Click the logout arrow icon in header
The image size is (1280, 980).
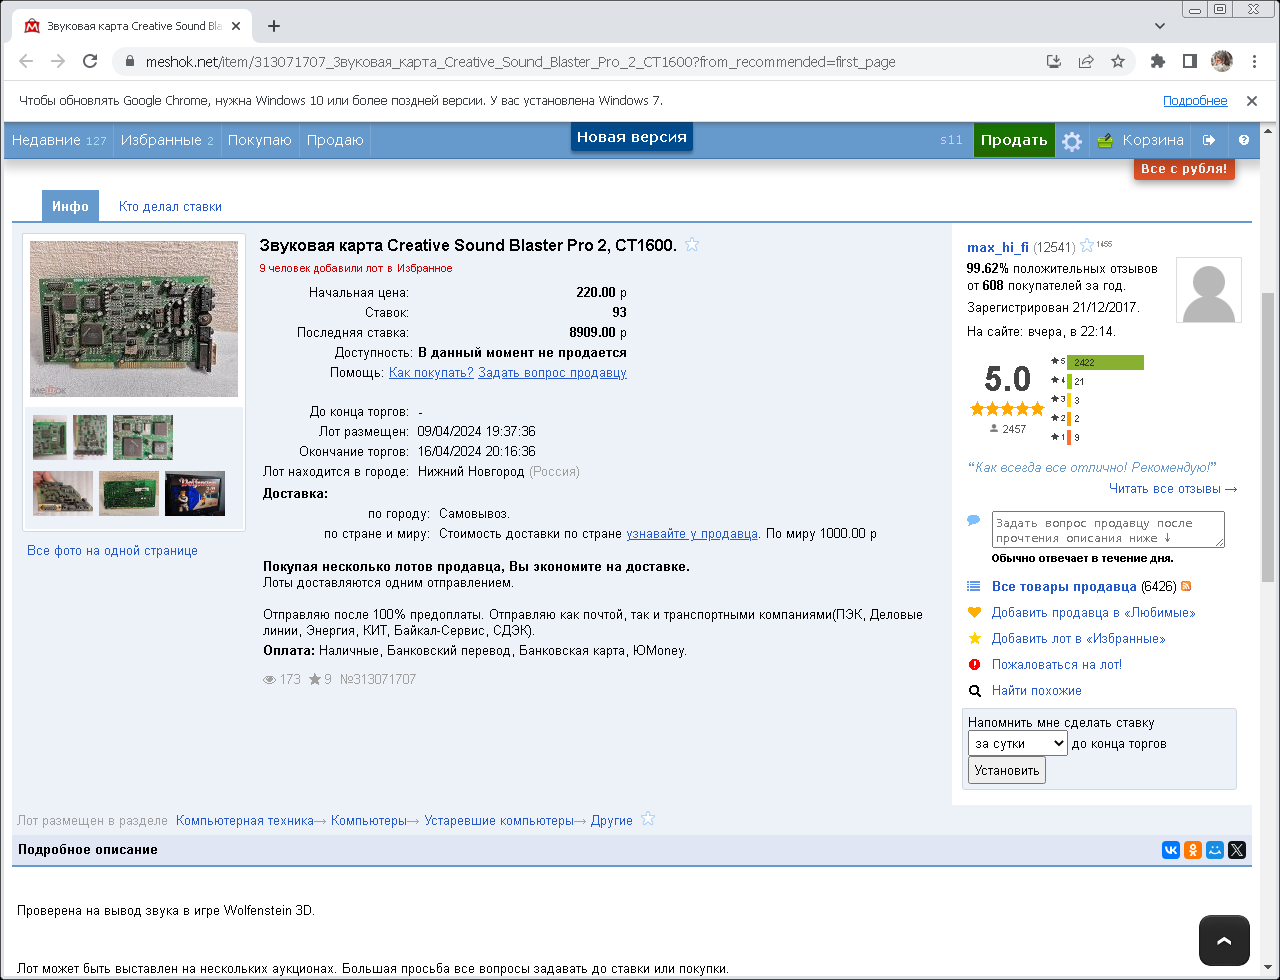tap(1209, 140)
